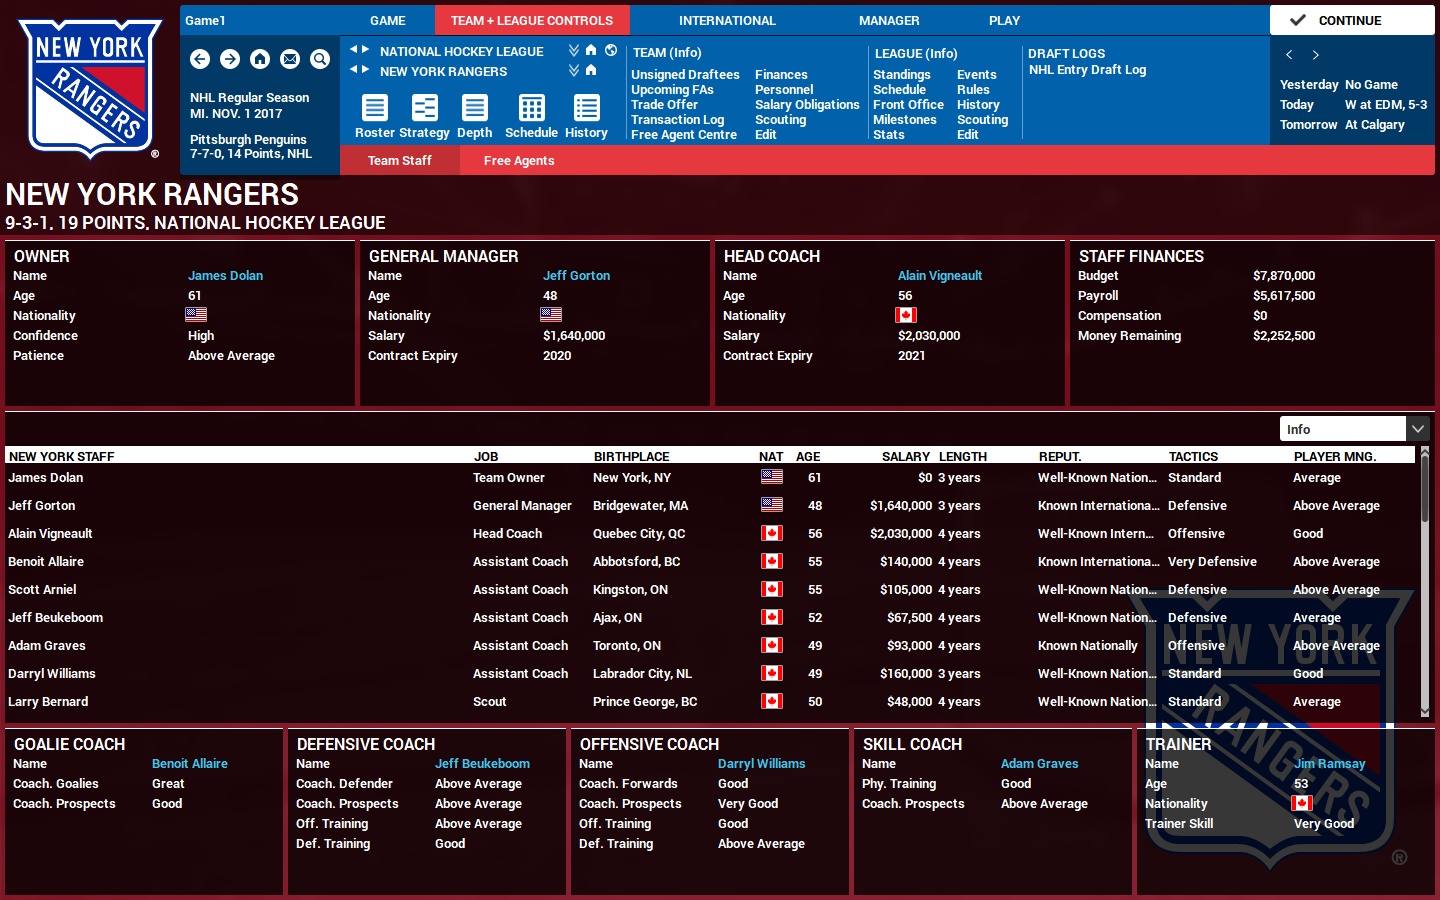Open the NHL Entry Draft Log
This screenshot has width=1440, height=900.
(1087, 69)
